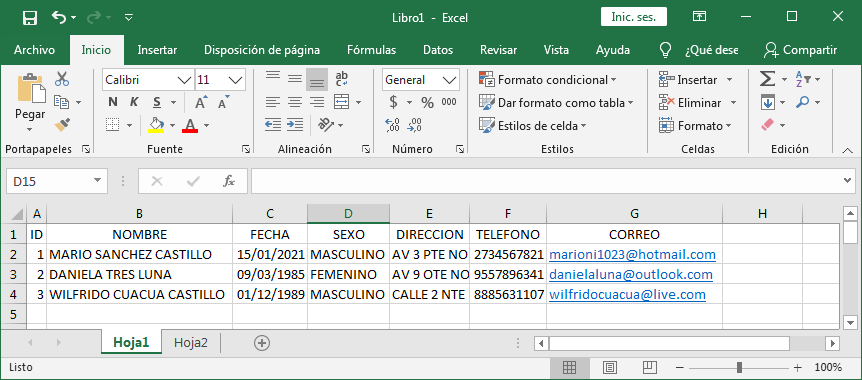The image size is (862, 380).
Task: Click the Cut scissors icon
Action: (x=62, y=79)
